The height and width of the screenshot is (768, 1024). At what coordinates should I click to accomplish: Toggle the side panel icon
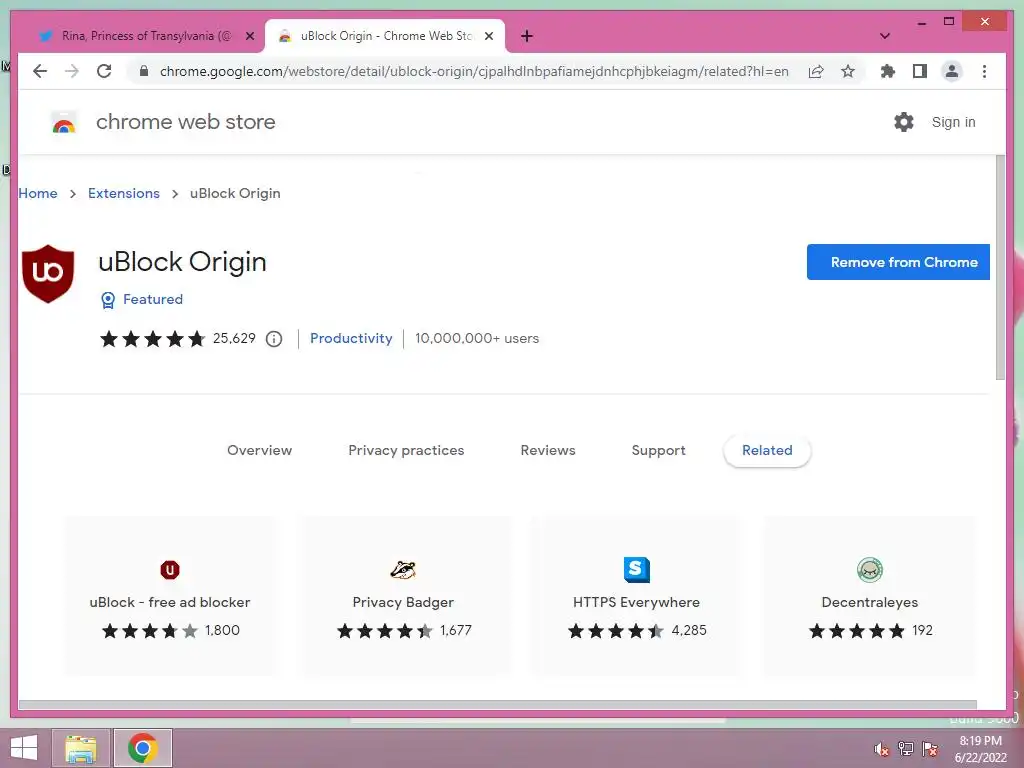920,71
